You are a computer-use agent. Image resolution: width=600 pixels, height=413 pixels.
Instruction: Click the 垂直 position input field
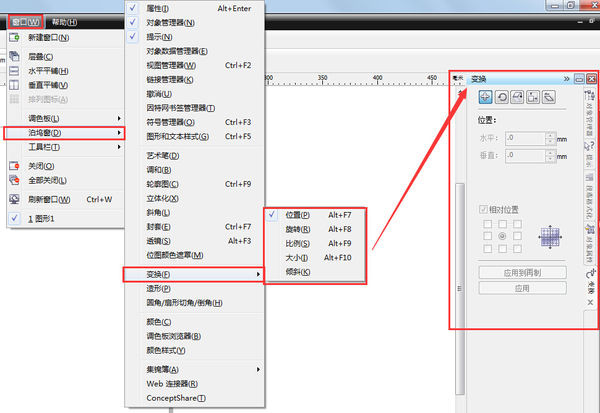point(526,156)
